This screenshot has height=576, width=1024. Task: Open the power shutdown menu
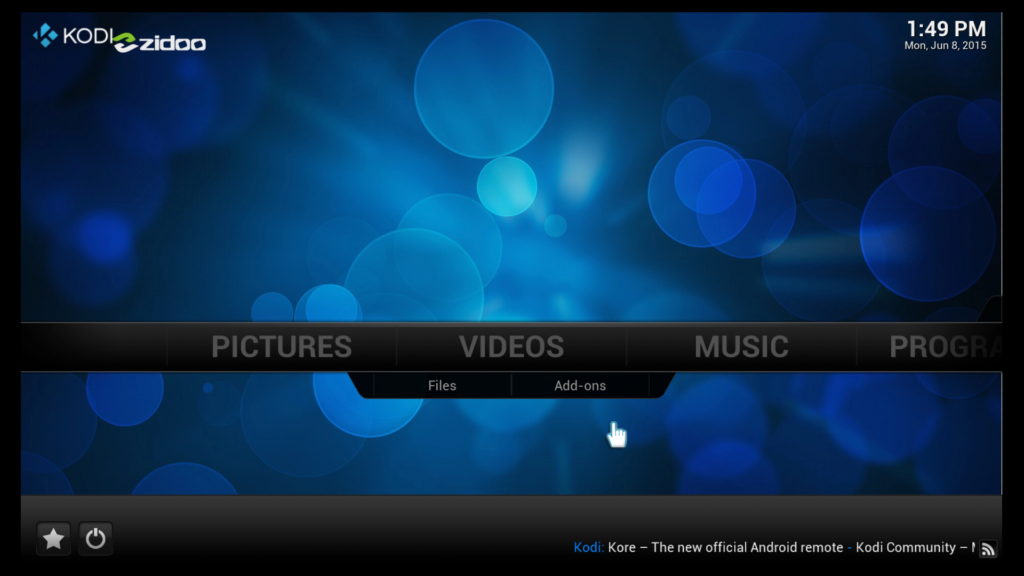pyautogui.click(x=95, y=539)
